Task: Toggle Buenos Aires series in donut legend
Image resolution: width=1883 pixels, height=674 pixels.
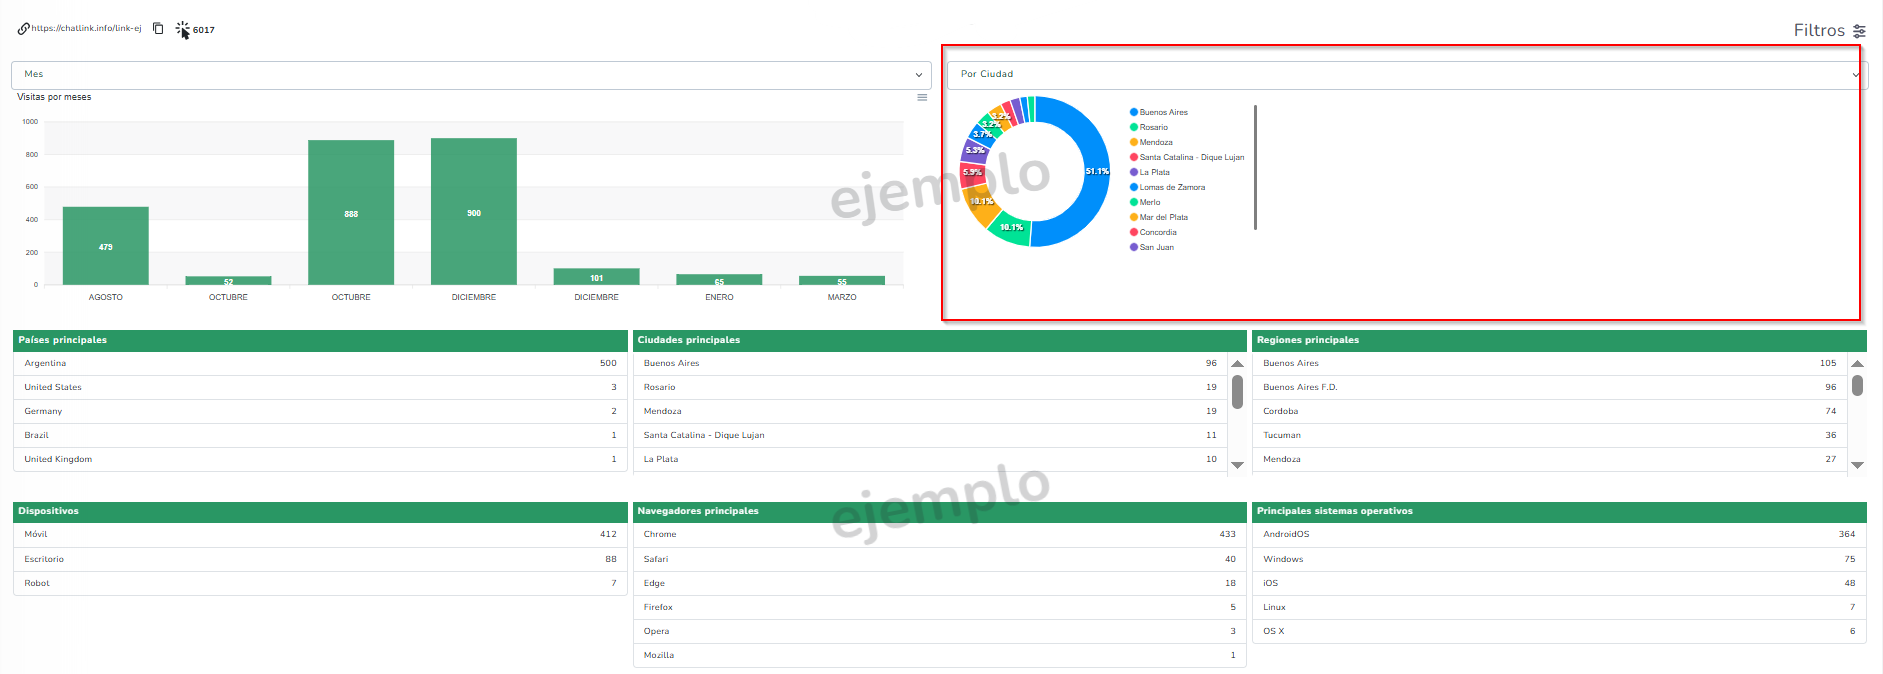Action: coord(1163,112)
